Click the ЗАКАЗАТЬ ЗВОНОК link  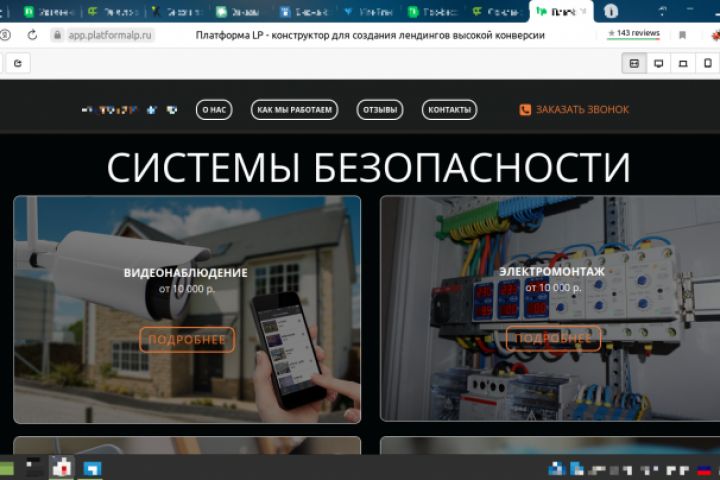tap(583, 110)
